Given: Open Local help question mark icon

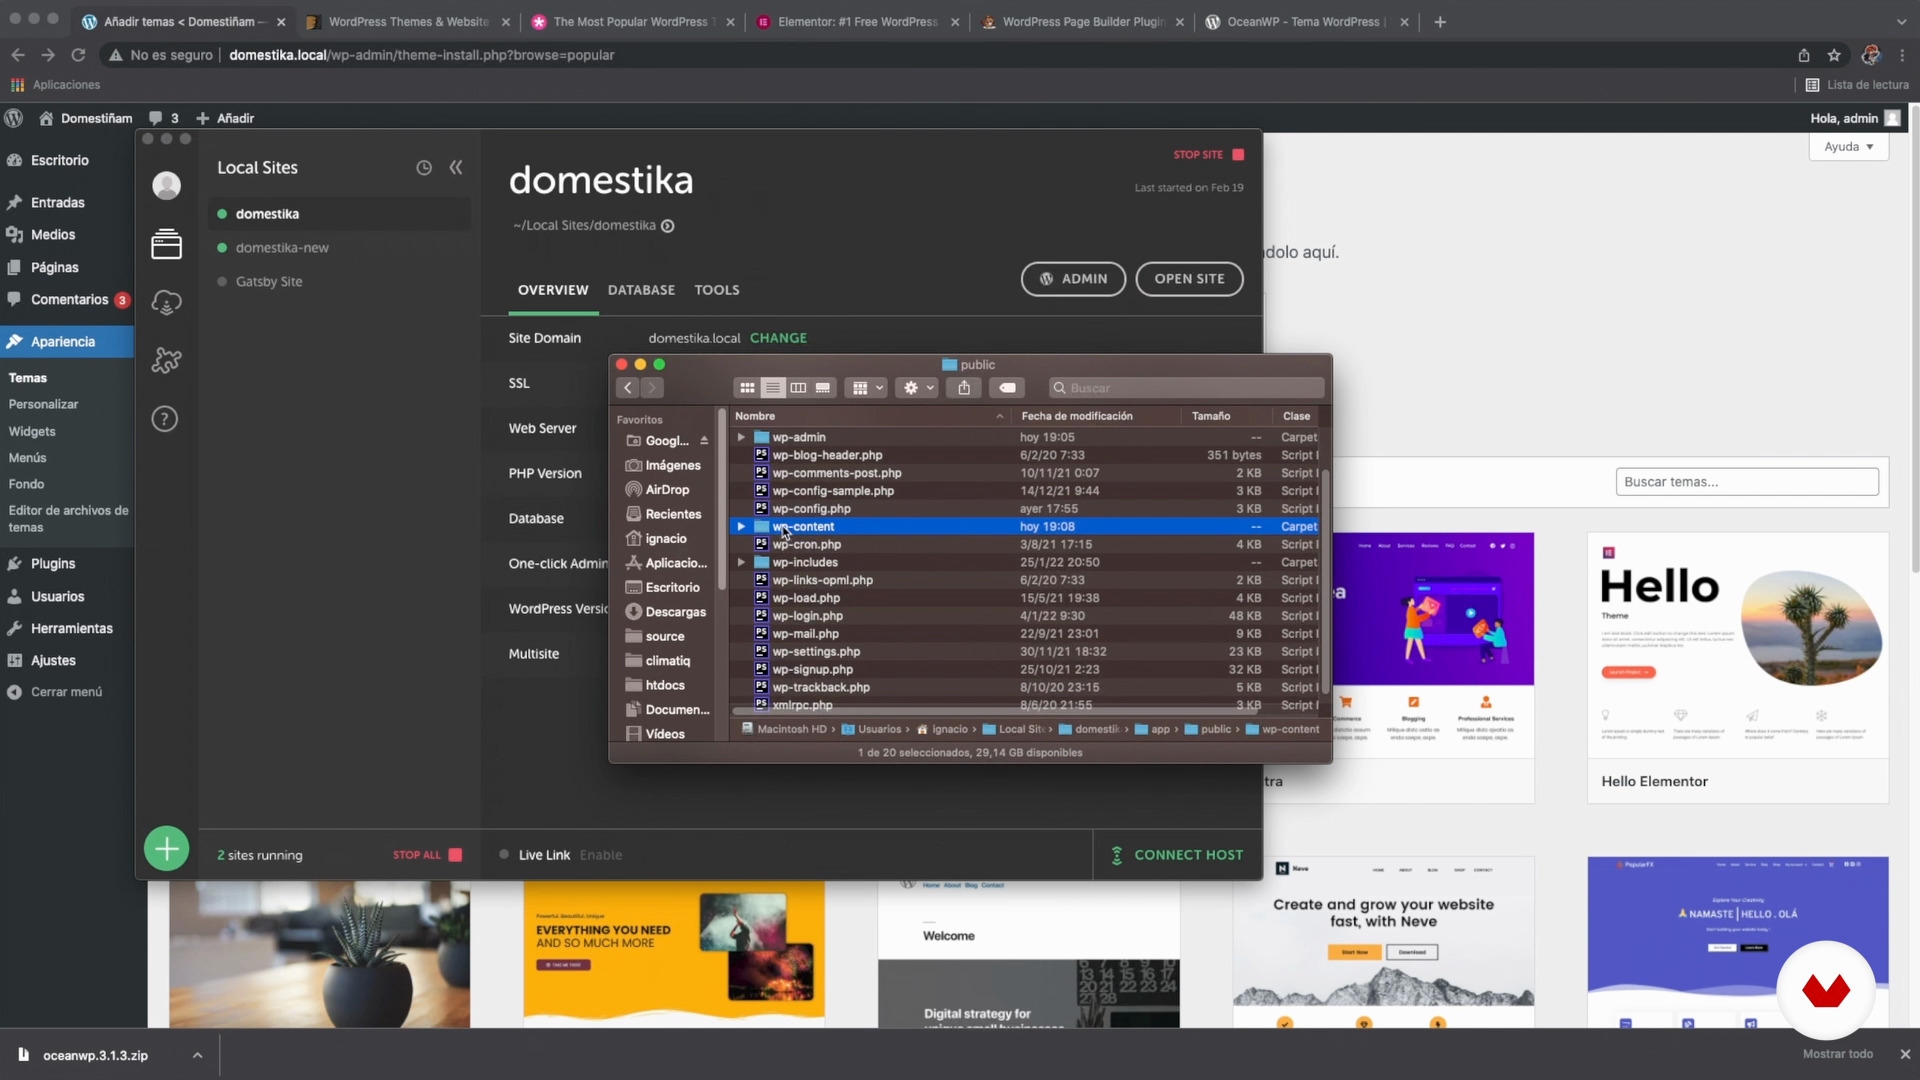Looking at the screenshot, I should pyautogui.click(x=165, y=419).
